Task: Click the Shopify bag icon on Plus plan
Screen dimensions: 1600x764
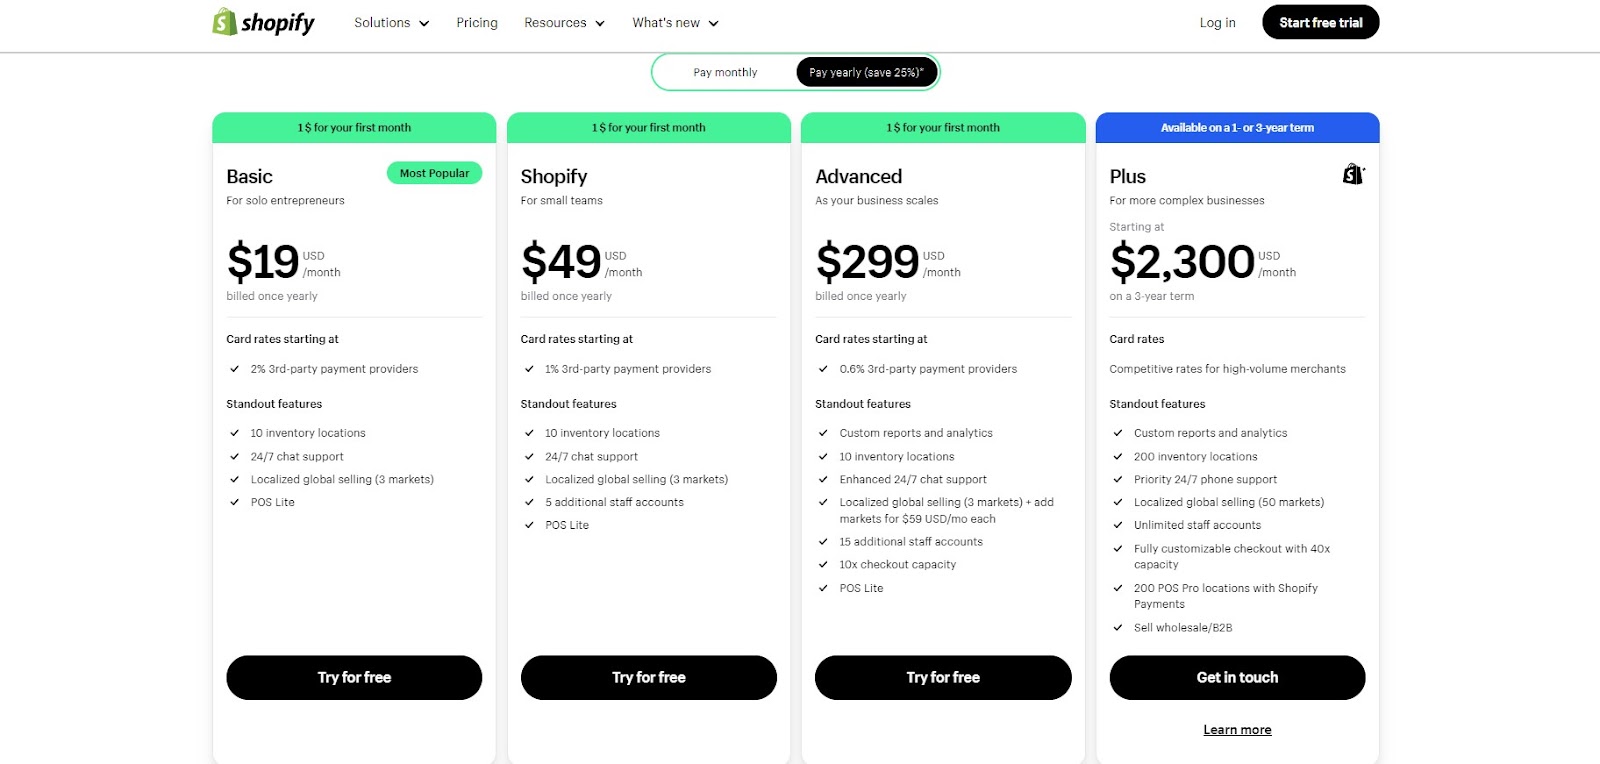Action: 1353,173
